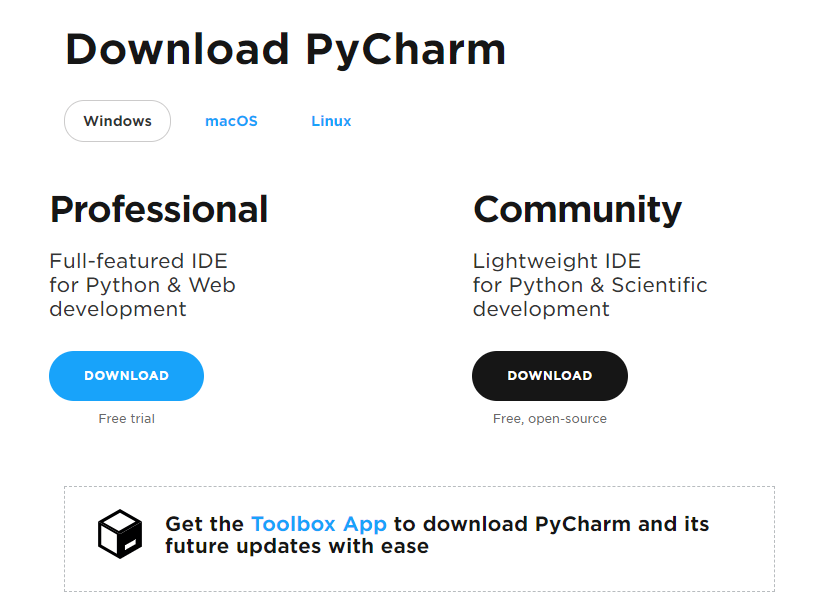Download the PyCharm Professional edition
Screen dimensions: 824x612
126,376
